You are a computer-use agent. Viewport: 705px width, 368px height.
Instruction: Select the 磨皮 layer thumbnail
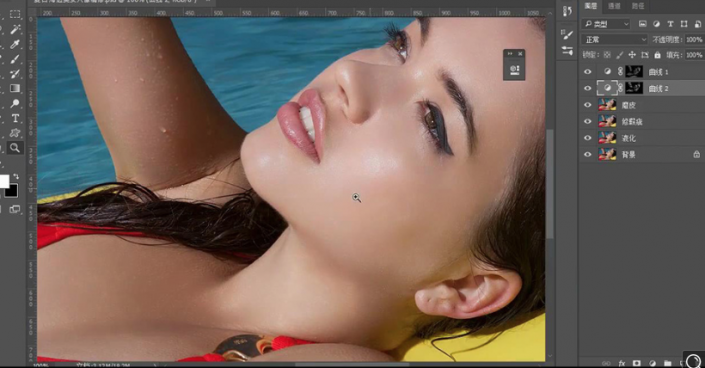coord(607,105)
